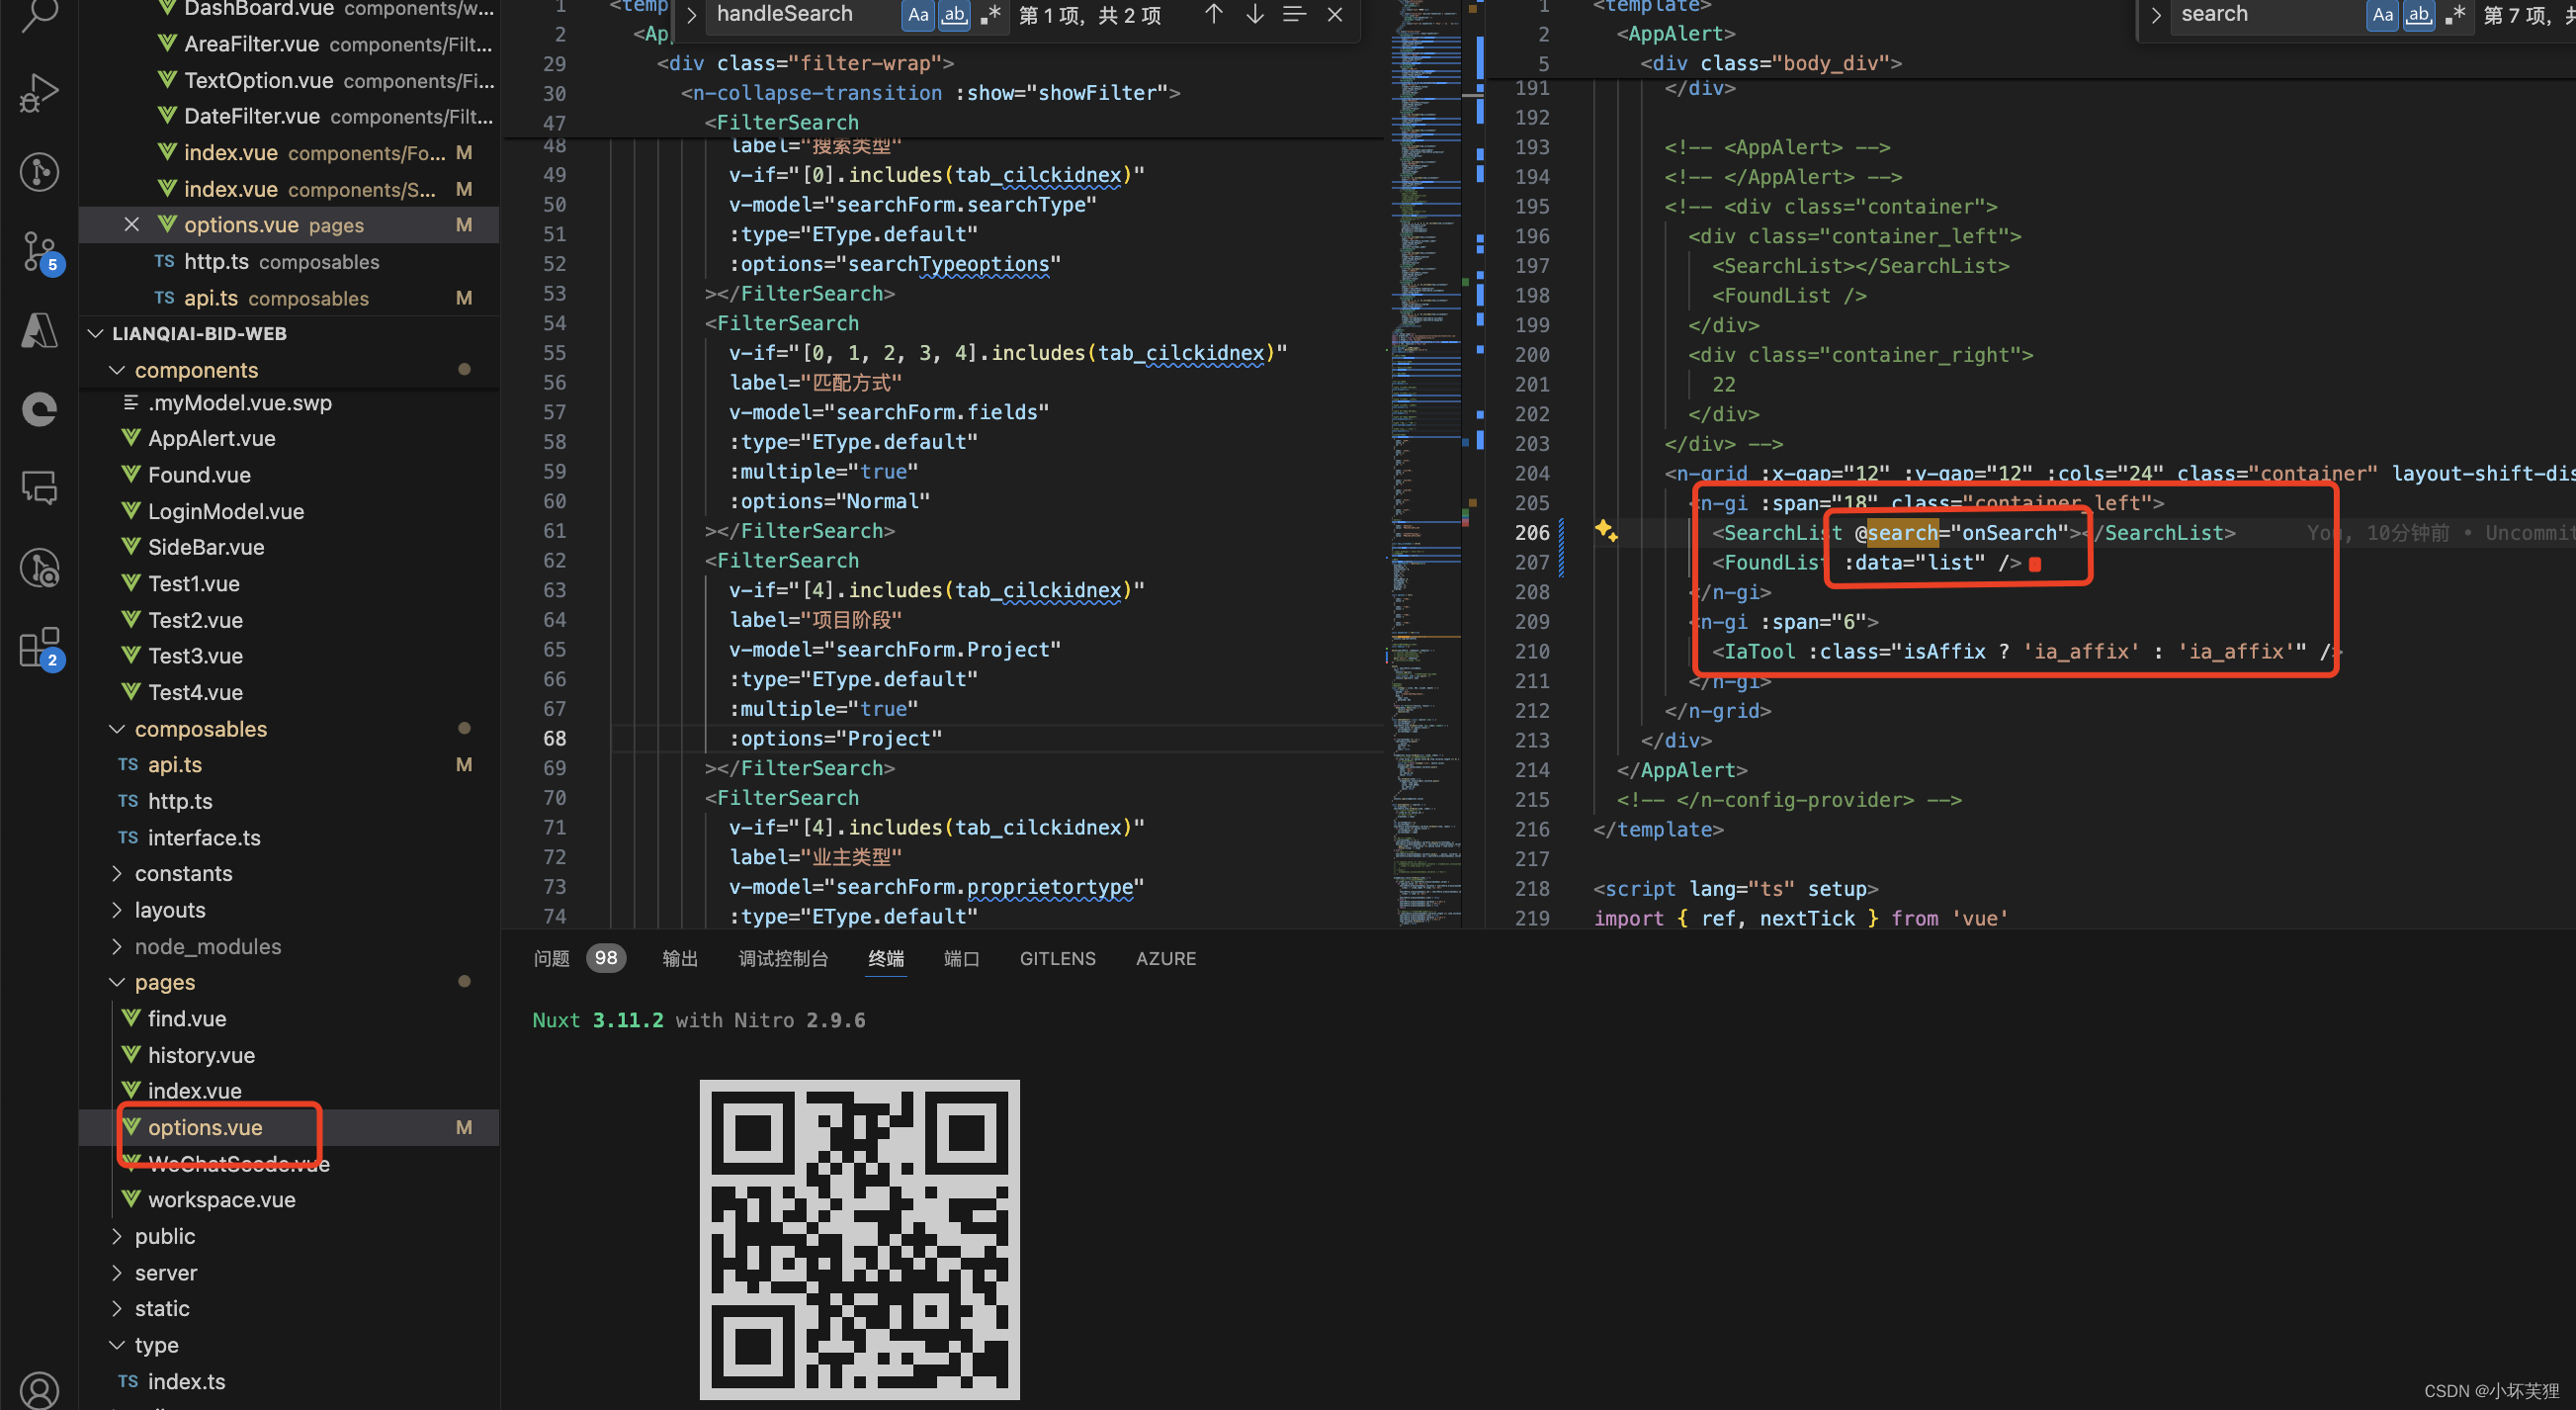Open the Azure view icon
This screenshot has height=1410, width=2576.
tap(39, 330)
